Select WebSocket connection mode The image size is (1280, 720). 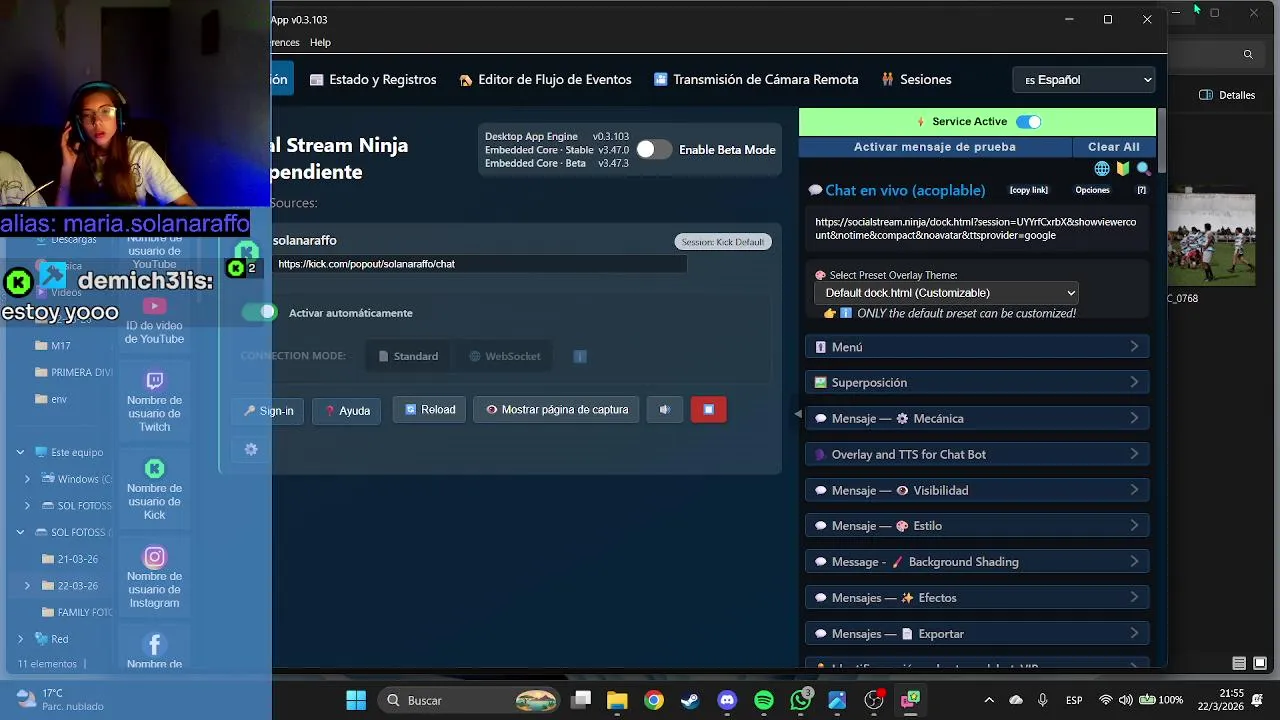point(505,356)
